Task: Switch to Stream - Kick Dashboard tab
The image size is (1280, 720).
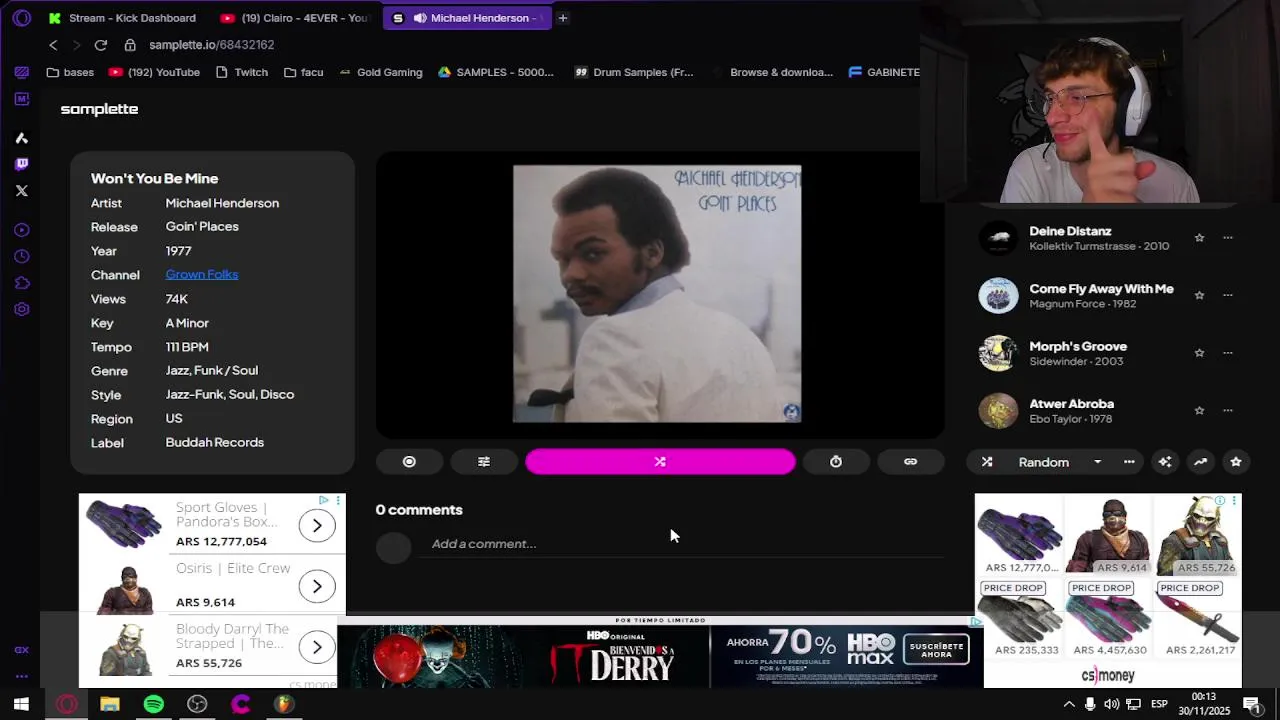Action: click(122, 18)
